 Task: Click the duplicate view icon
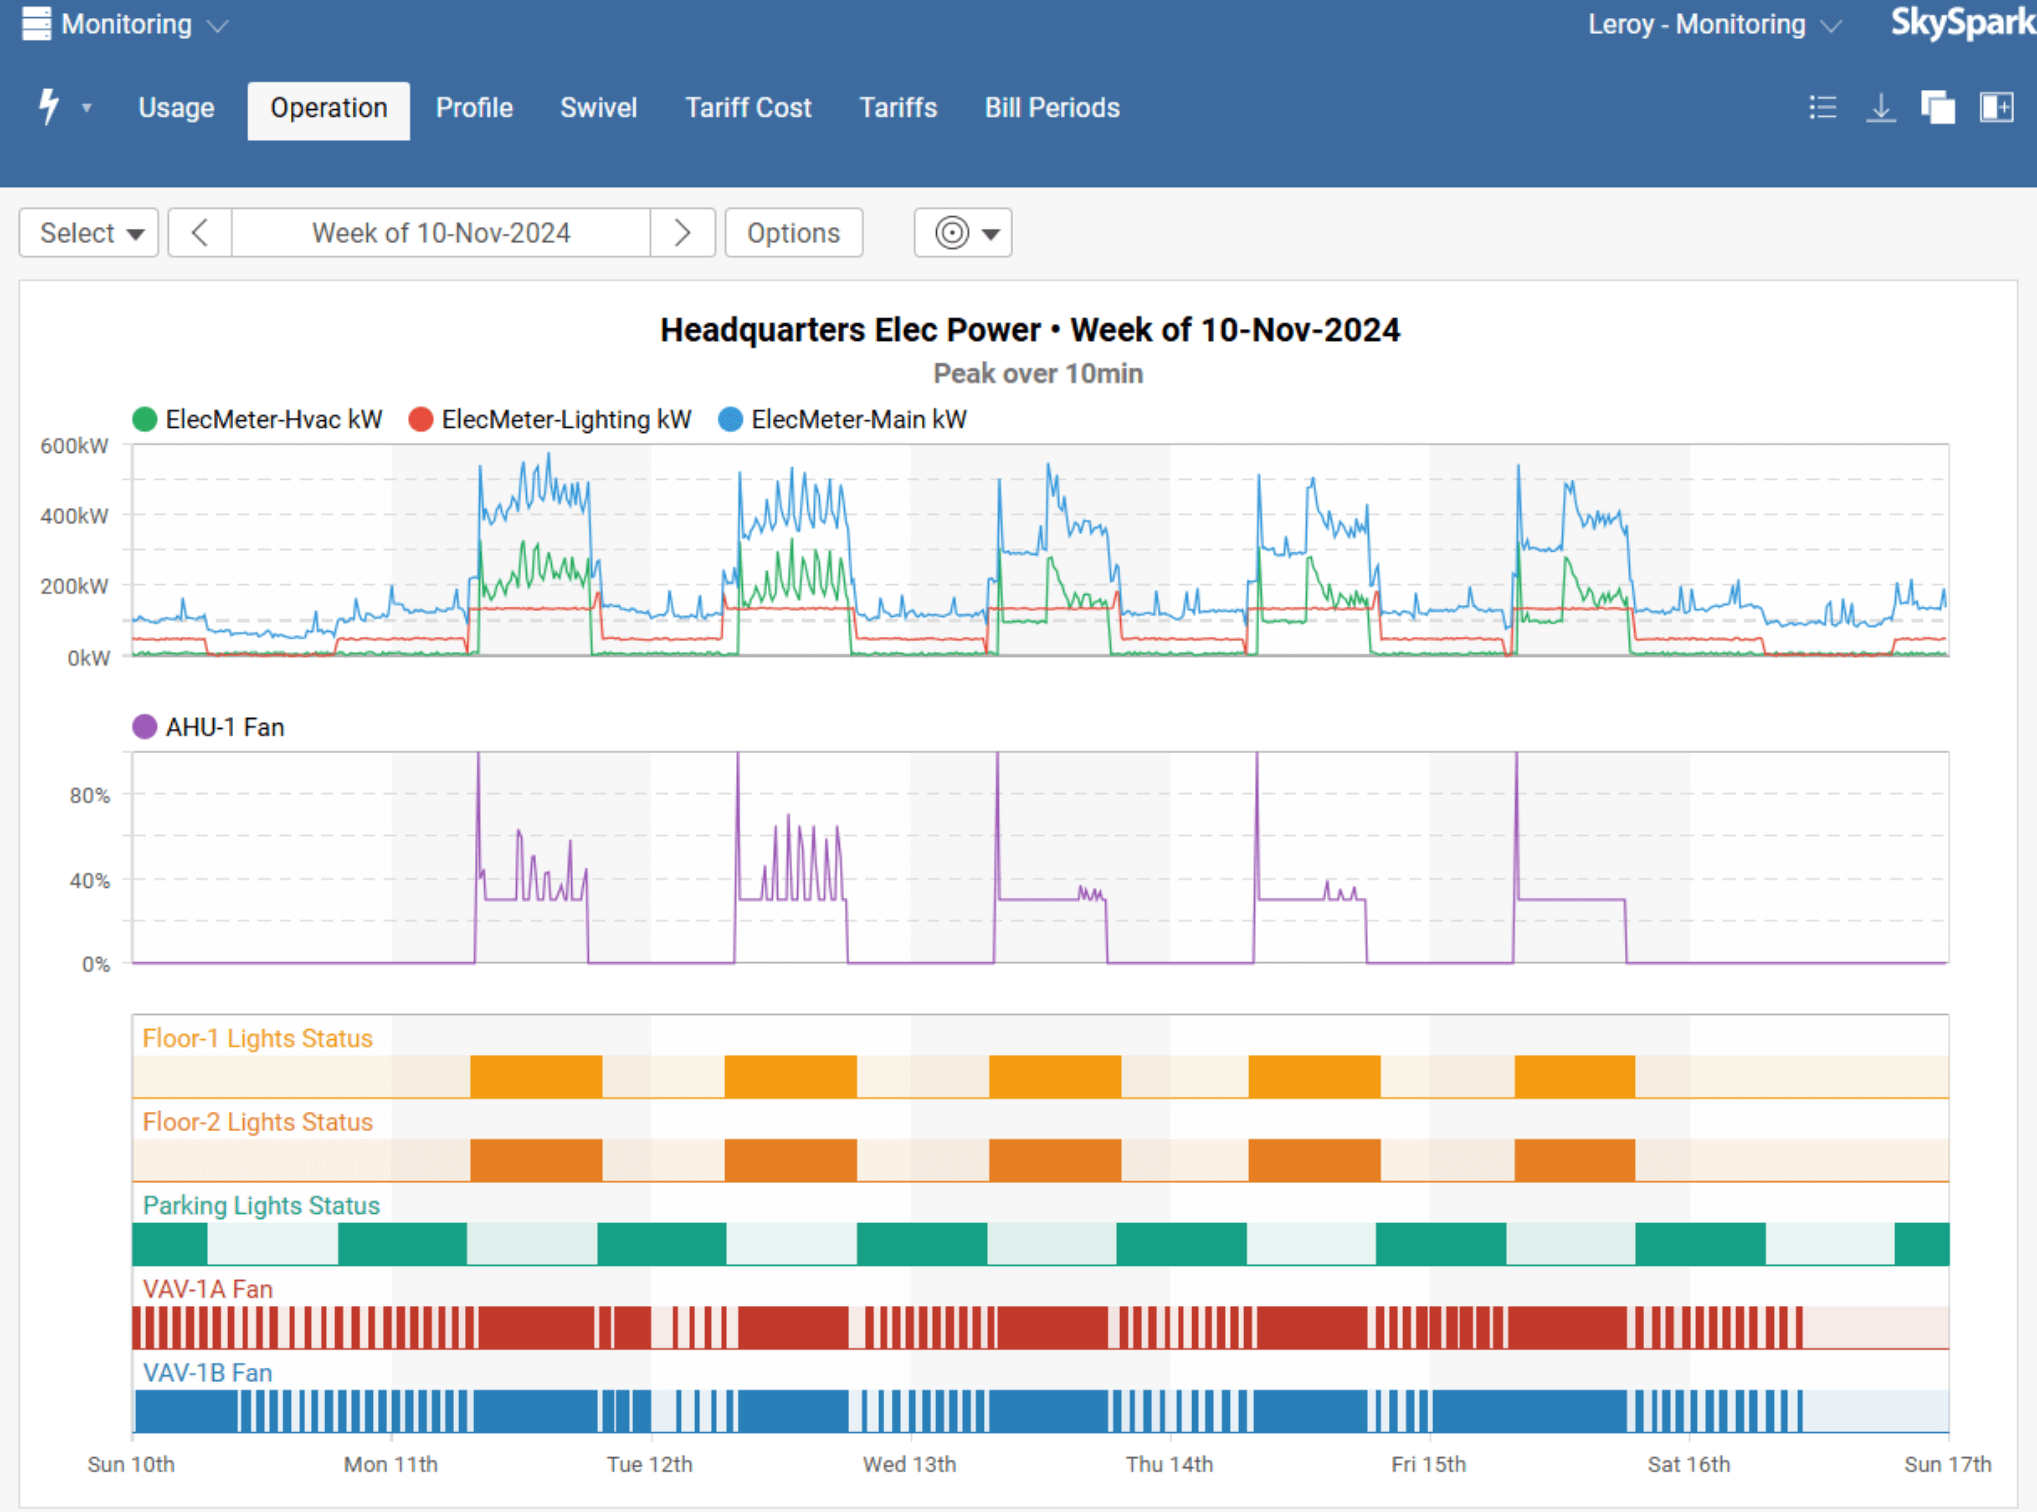tap(1937, 107)
